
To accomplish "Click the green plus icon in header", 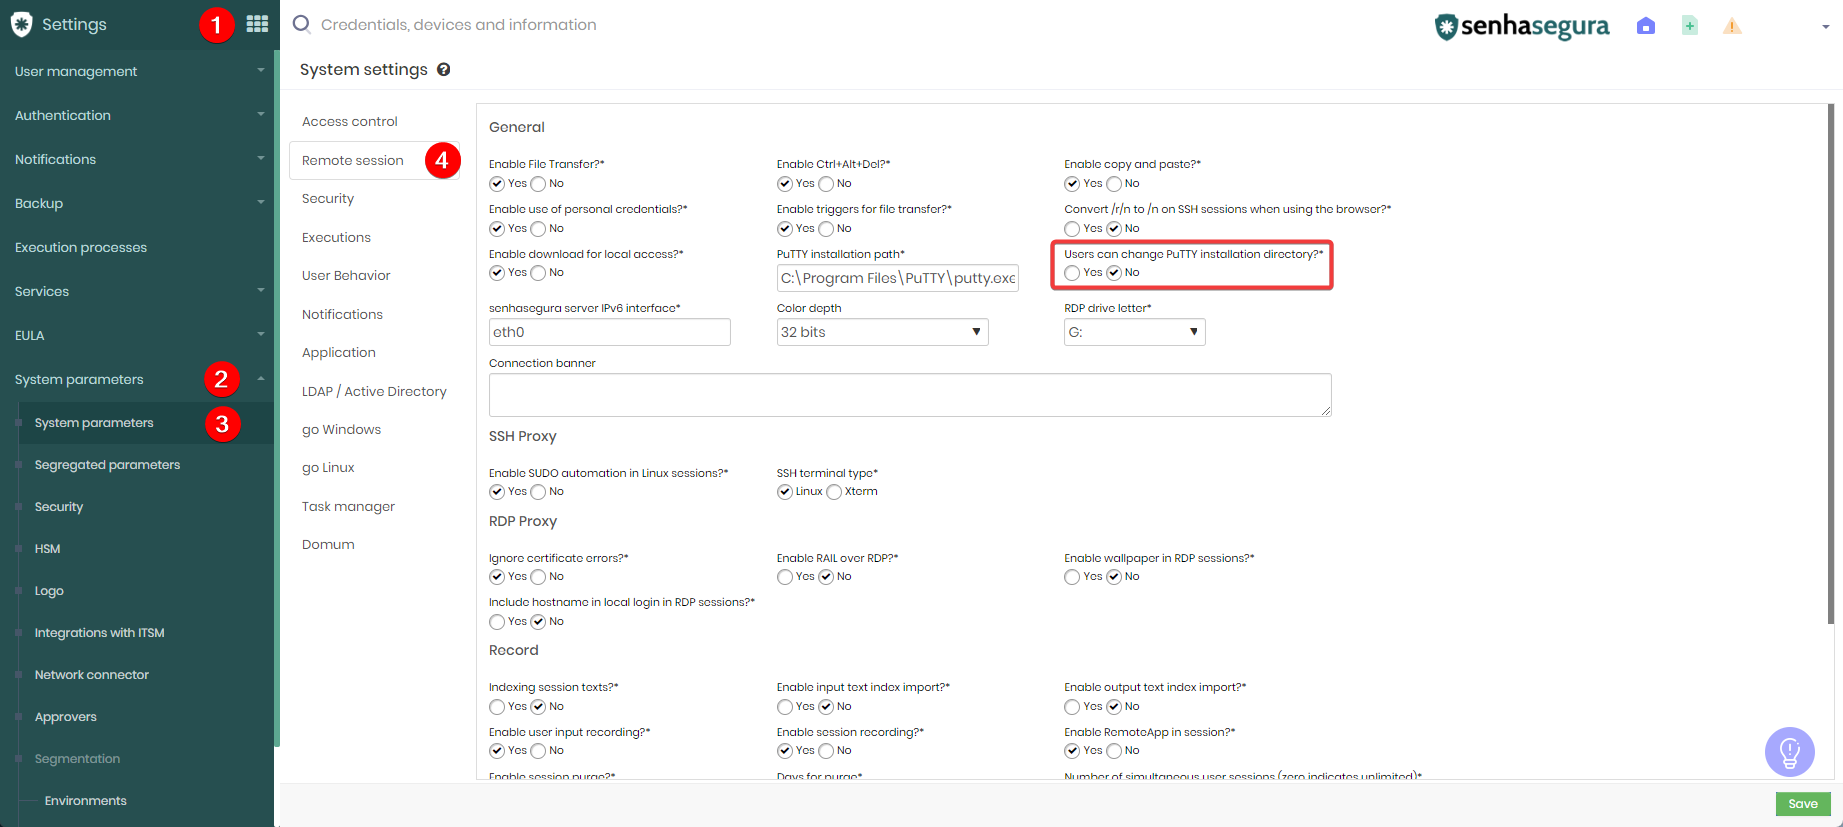I will point(1690,26).
